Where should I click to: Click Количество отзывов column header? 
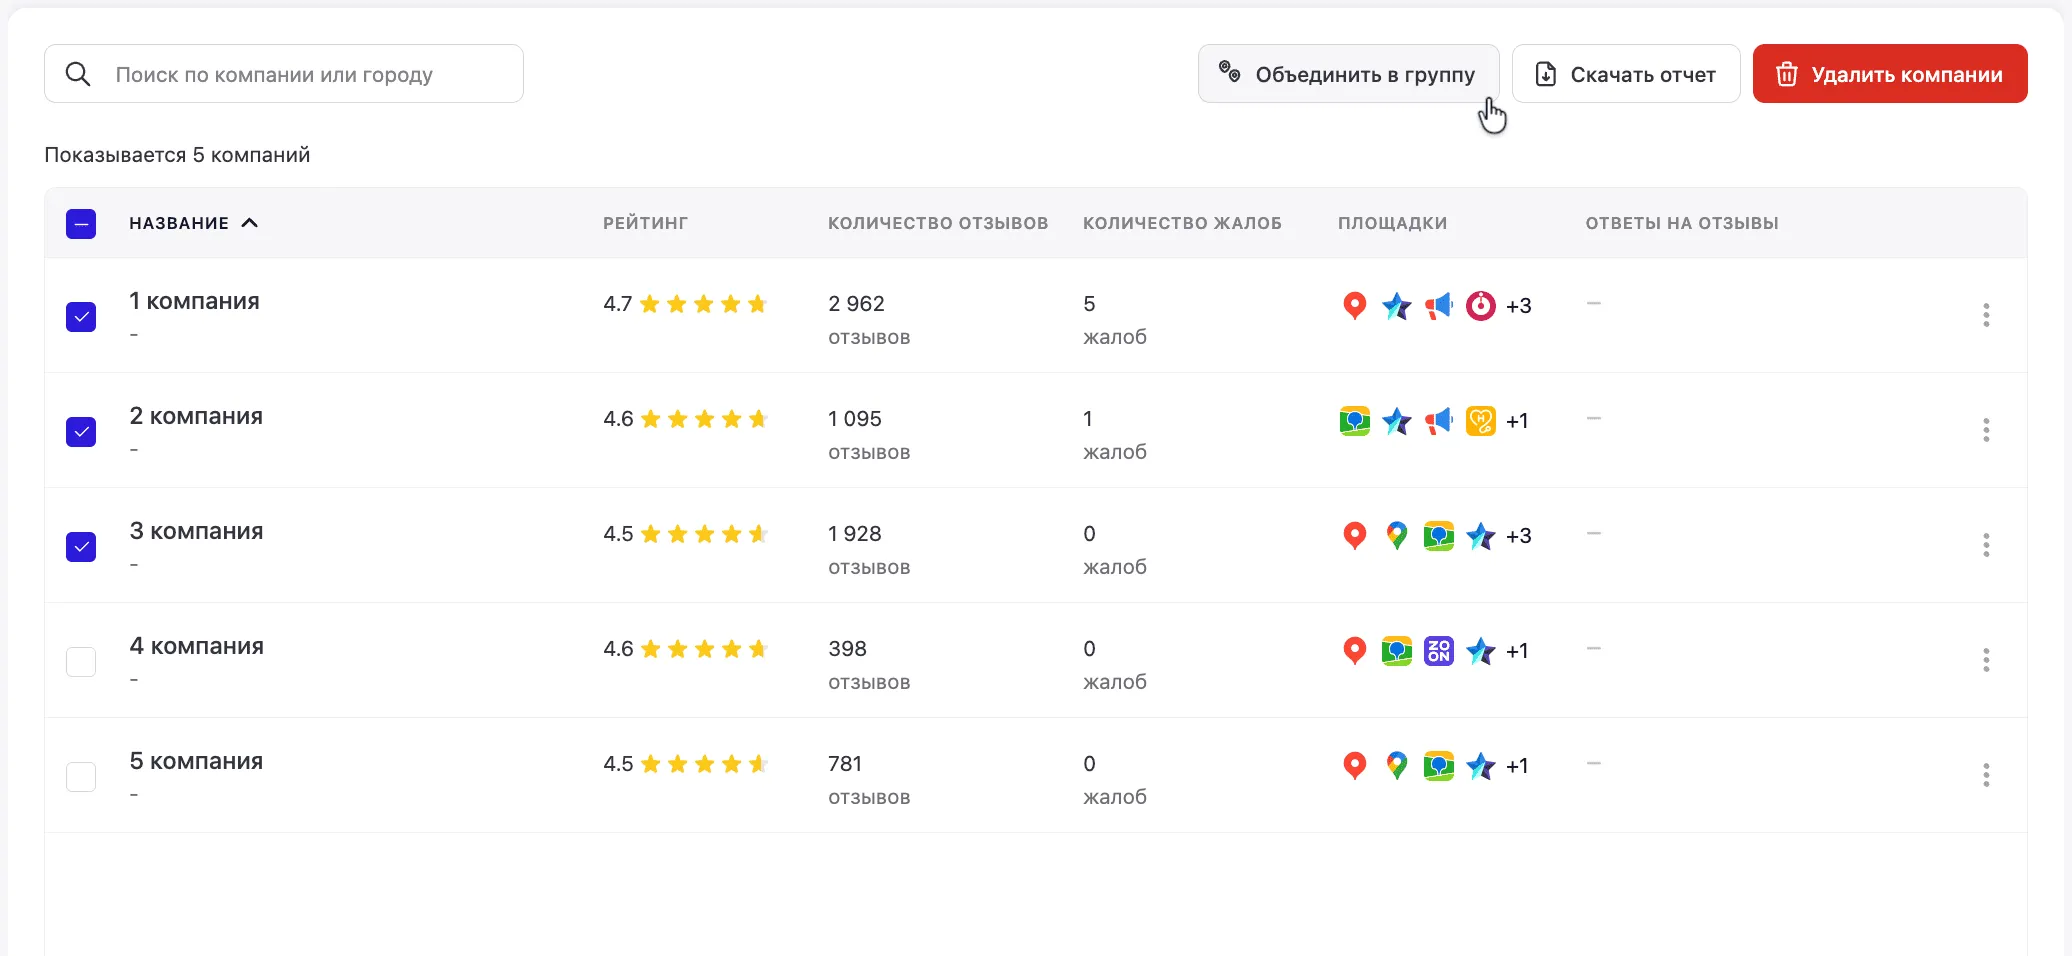tap(938, 223)
